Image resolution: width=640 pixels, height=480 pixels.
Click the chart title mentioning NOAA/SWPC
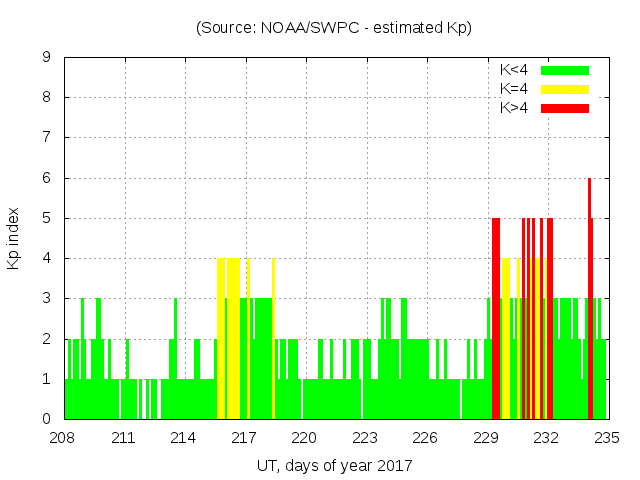pos(334,27)
